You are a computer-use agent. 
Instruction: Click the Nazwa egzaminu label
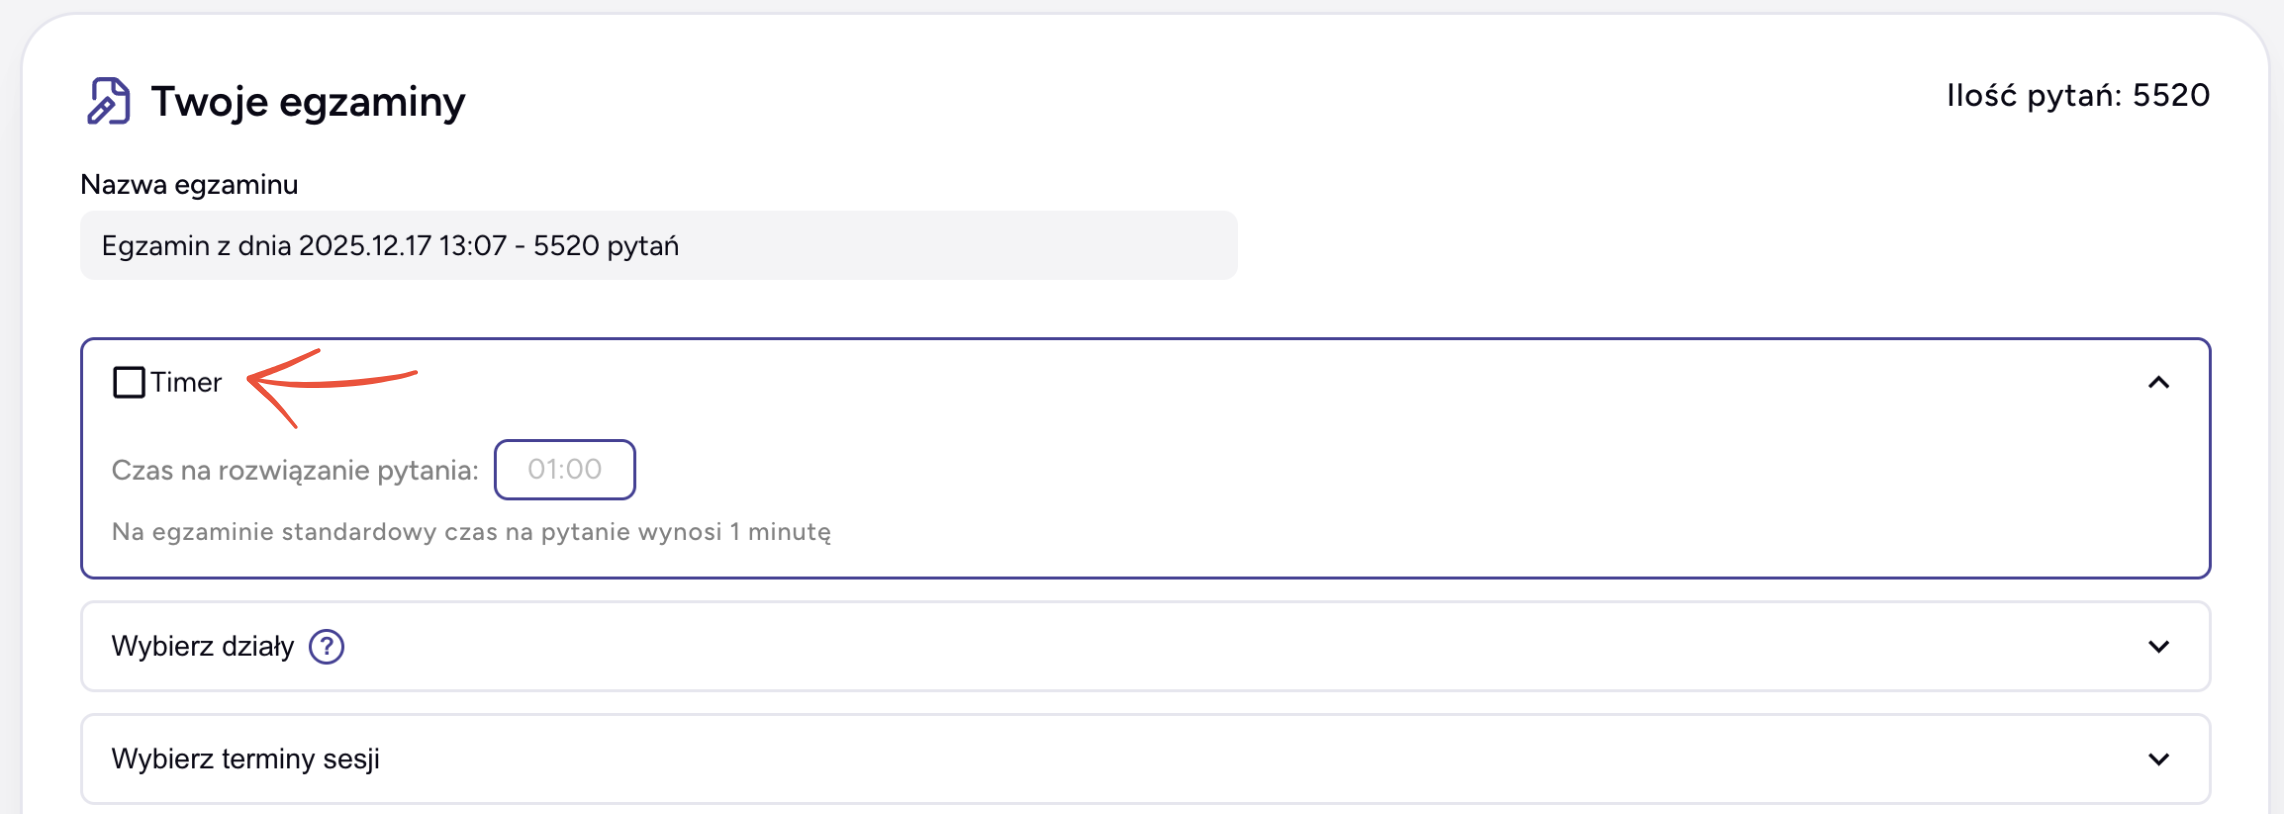point(189,185)
